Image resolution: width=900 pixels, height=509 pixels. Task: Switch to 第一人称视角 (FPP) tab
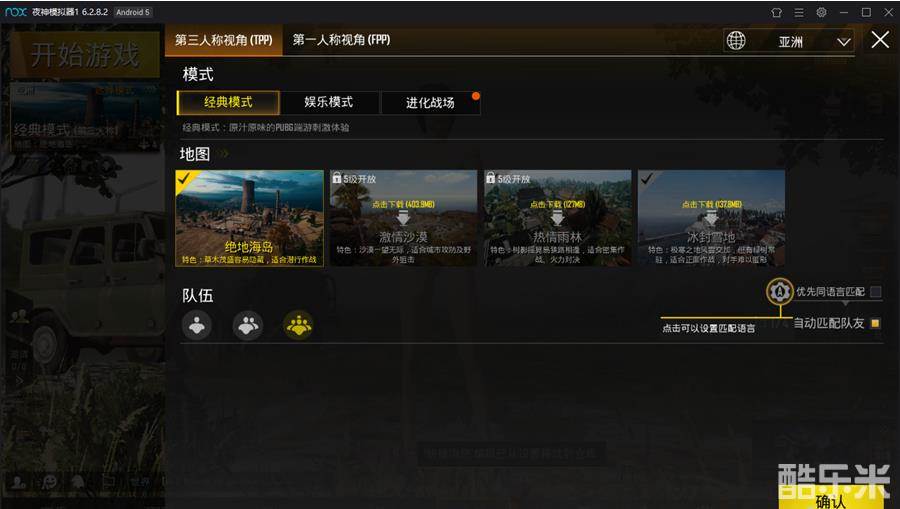point(342,40)
